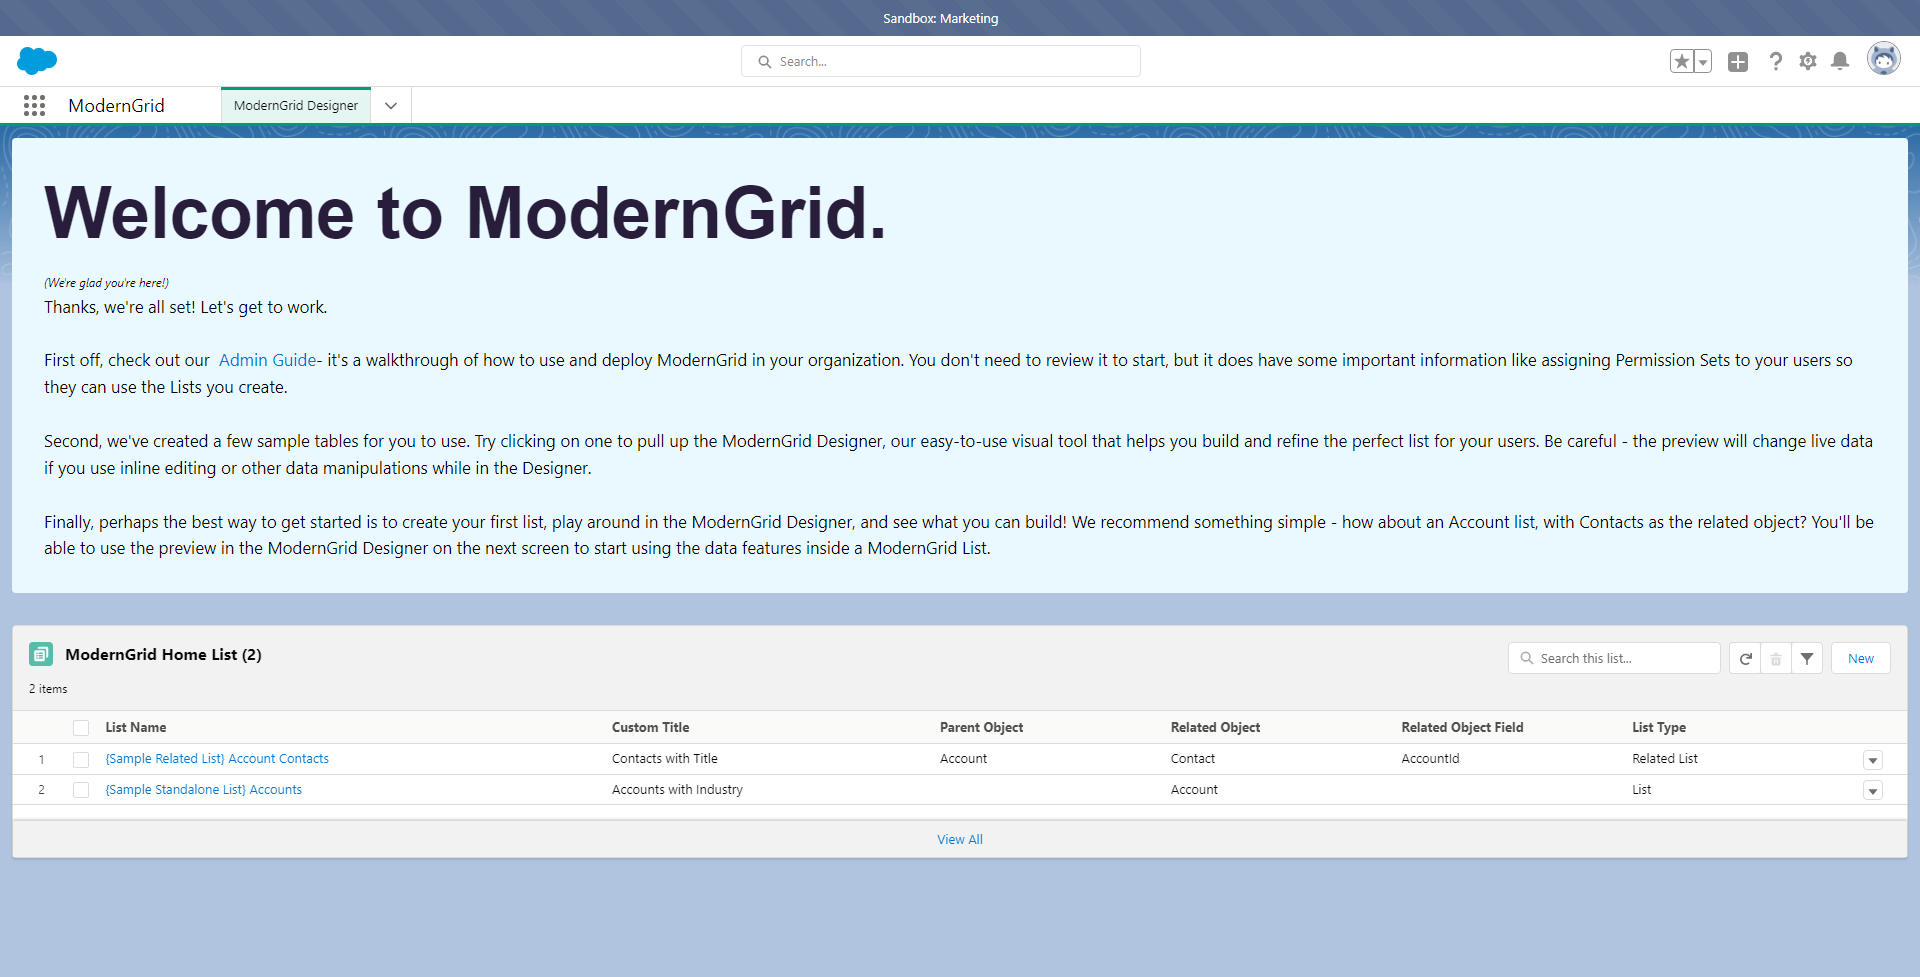Click the delete trash icon
Screen dimensions: 1920x977
coord(1776,658)
